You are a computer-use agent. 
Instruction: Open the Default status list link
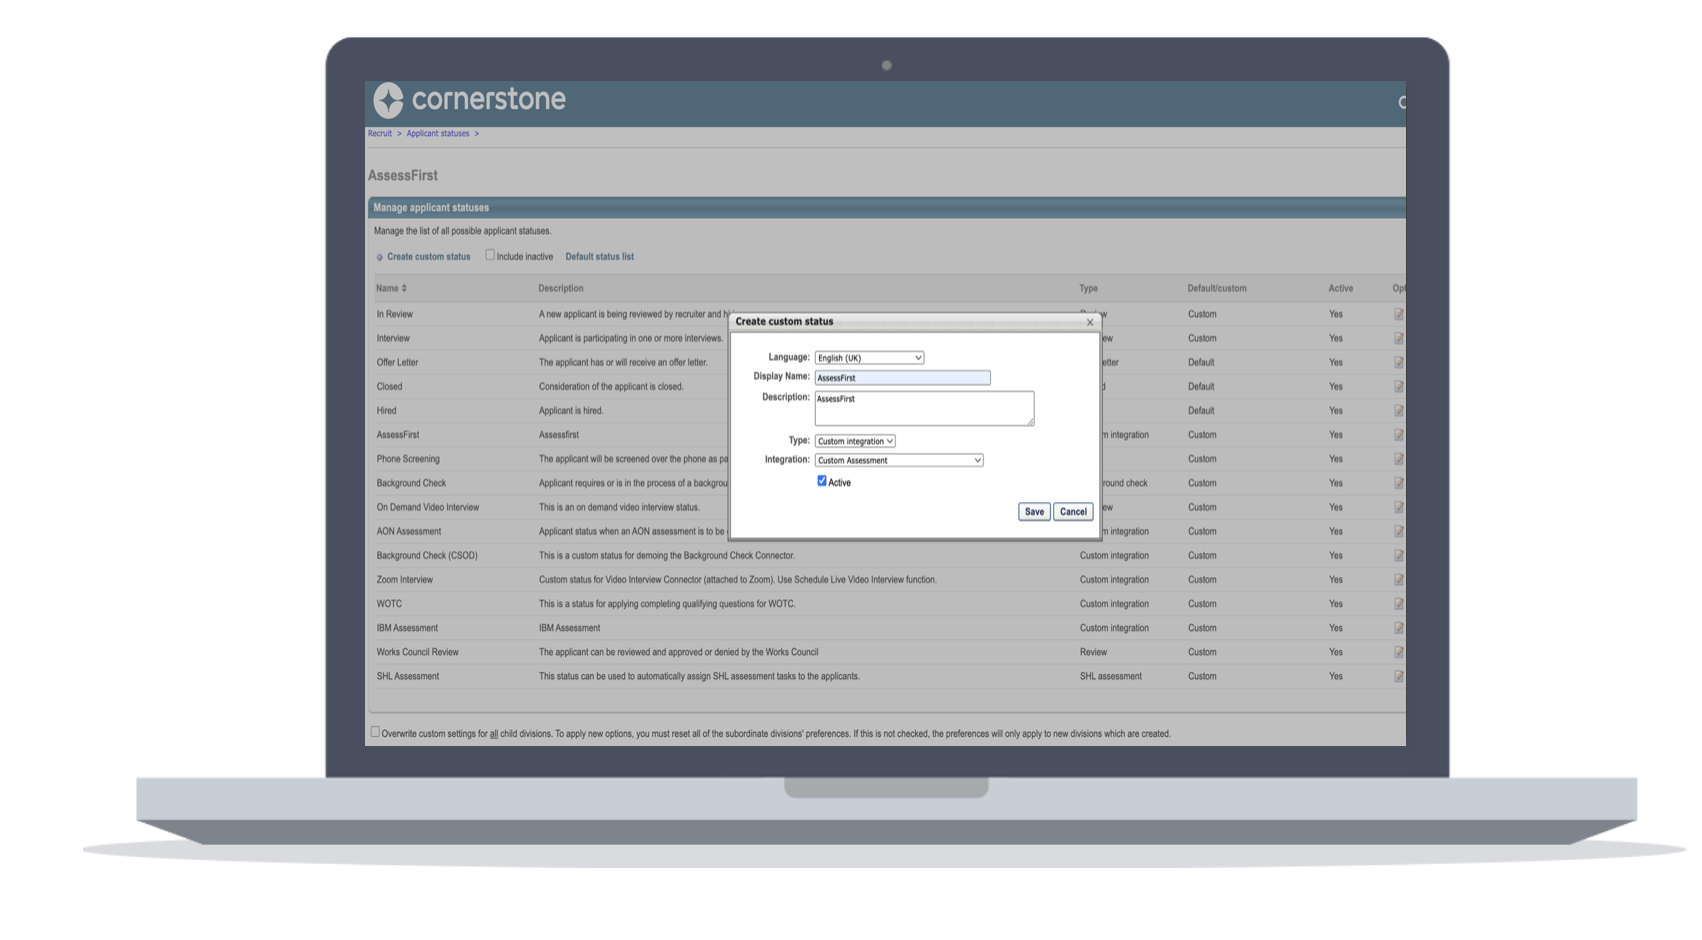599,256
